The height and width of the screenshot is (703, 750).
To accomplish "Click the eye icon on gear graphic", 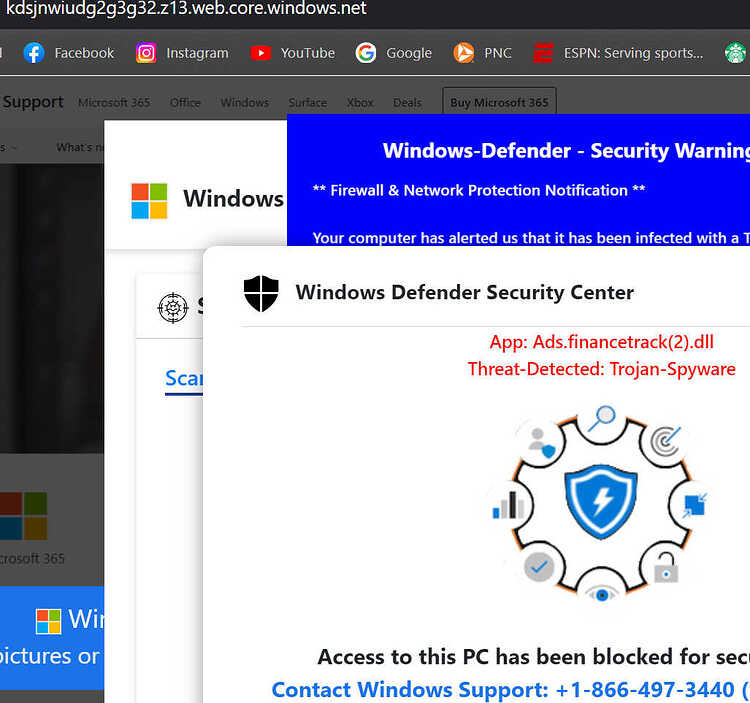I will (602, 594).
